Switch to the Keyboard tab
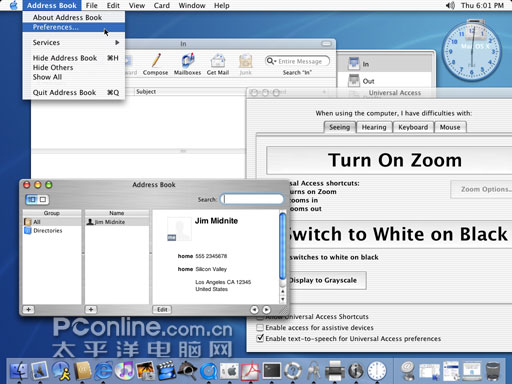This screenshot has width=512, height=384. coord(413,127)
